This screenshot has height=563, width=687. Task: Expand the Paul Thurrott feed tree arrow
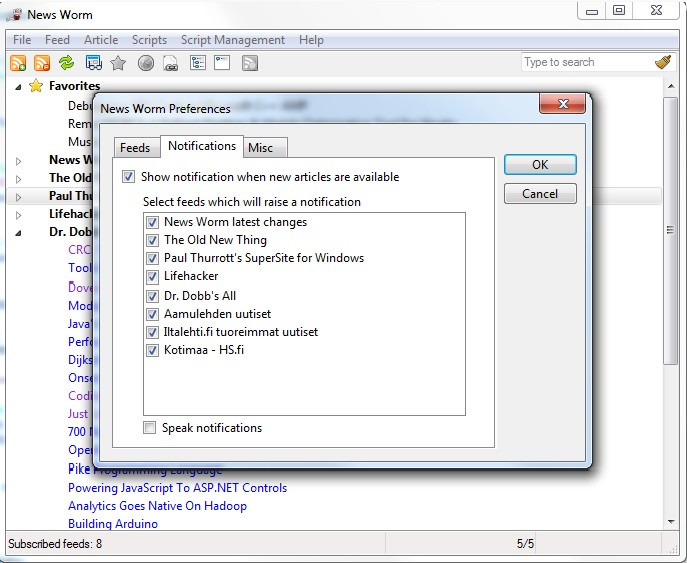coord(18,197)
